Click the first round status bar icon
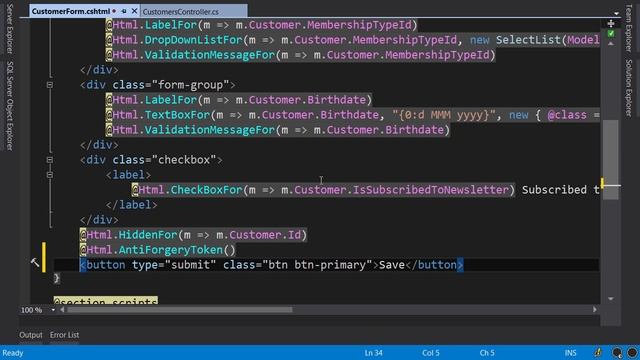Screen dimensions: 640x360 click(x=617, y=353)
